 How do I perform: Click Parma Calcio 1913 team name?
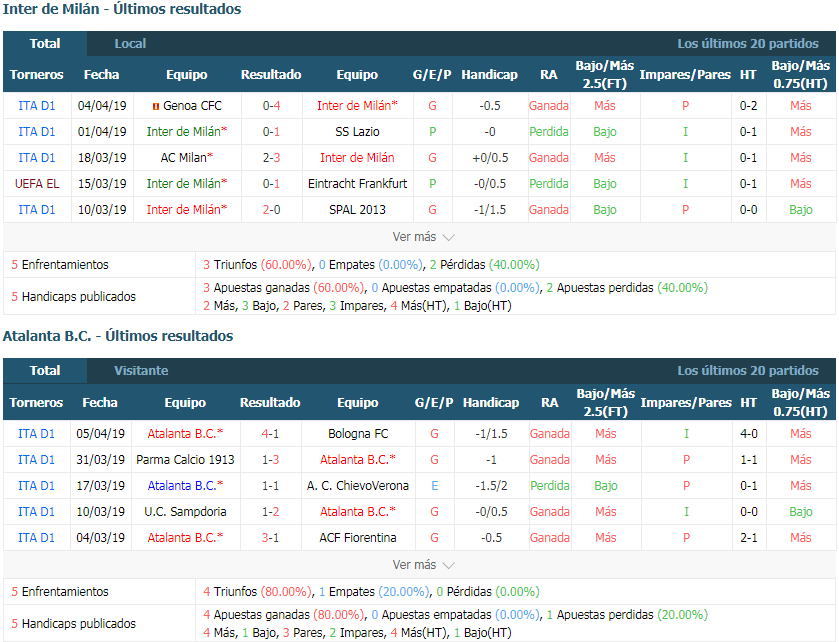coord(185,460)
